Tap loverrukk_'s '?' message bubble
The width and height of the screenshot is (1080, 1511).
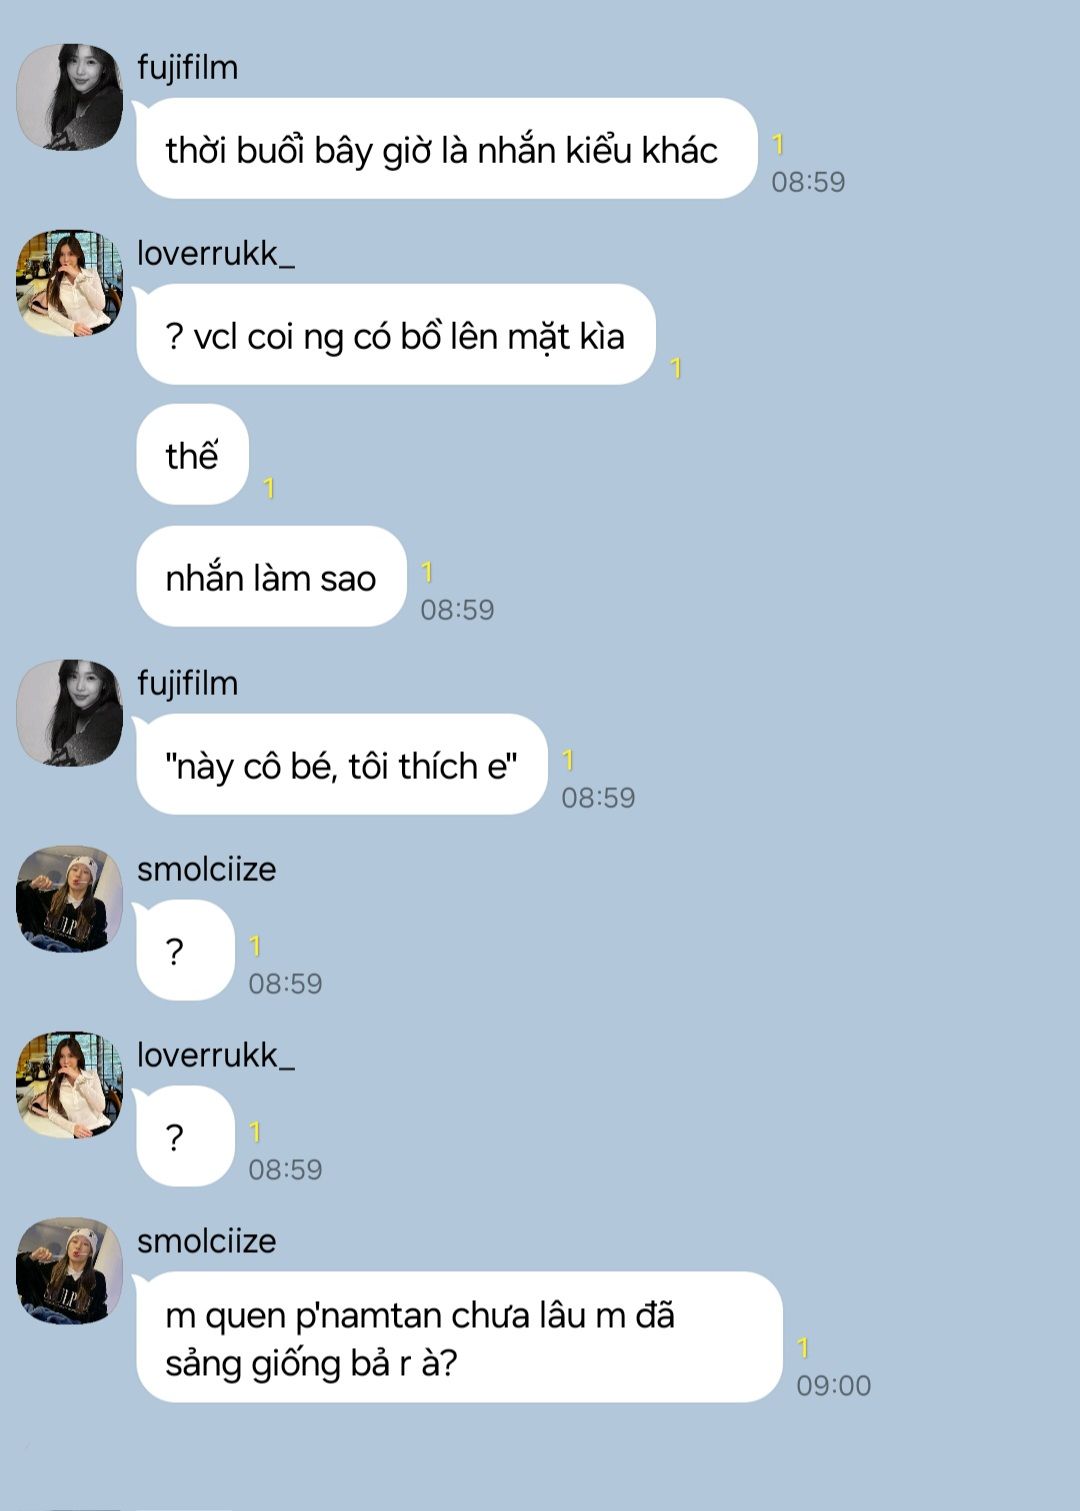184,1137
